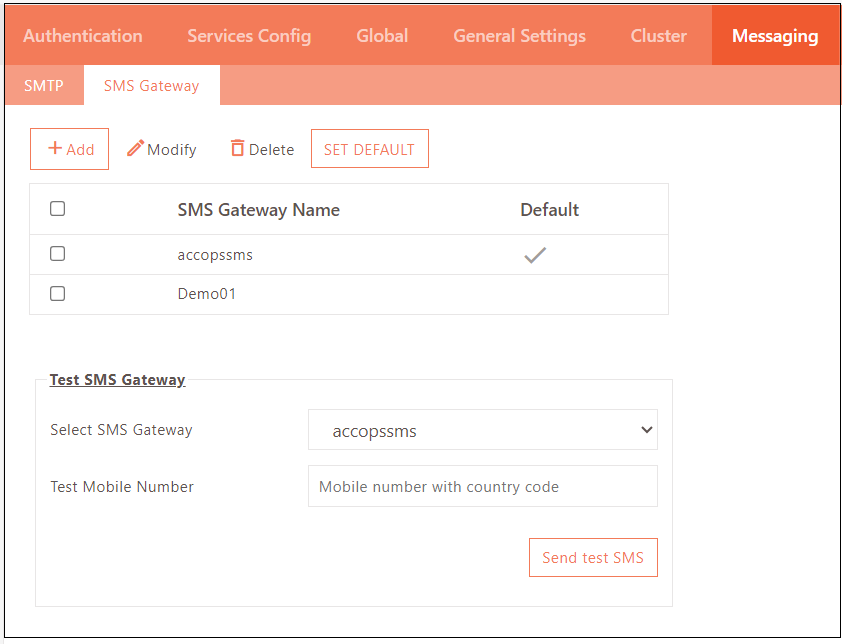Toggle the select-all gateways checkbox
The height and width of the screenshot is (644, 842).
[x=57, y=209]
